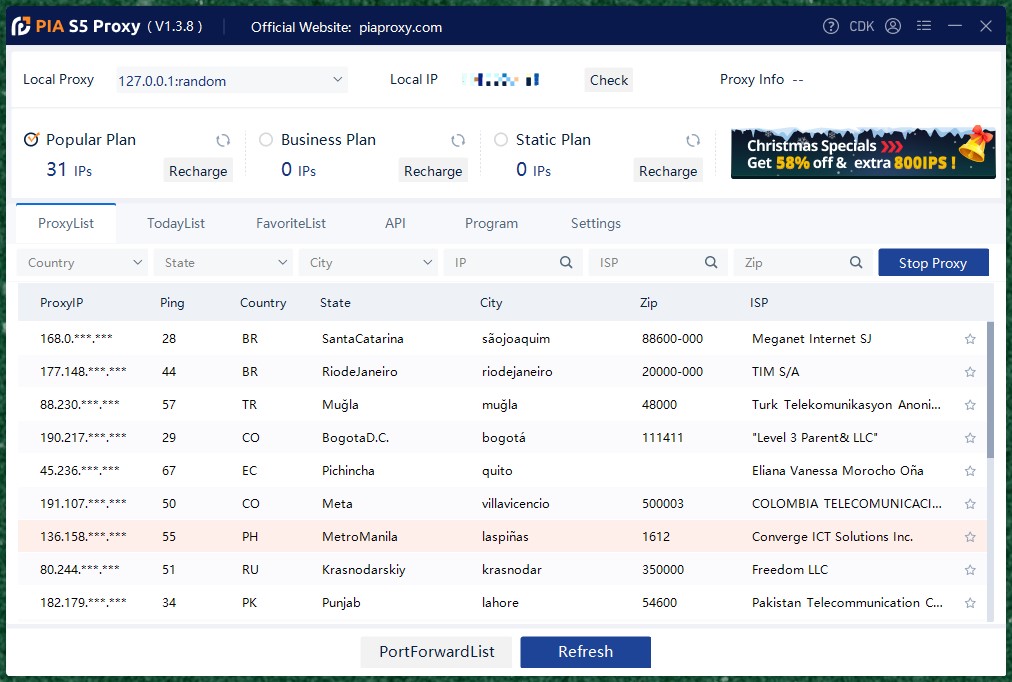
Task: Open the help question mark icon
Action: [x=831, y=26]
